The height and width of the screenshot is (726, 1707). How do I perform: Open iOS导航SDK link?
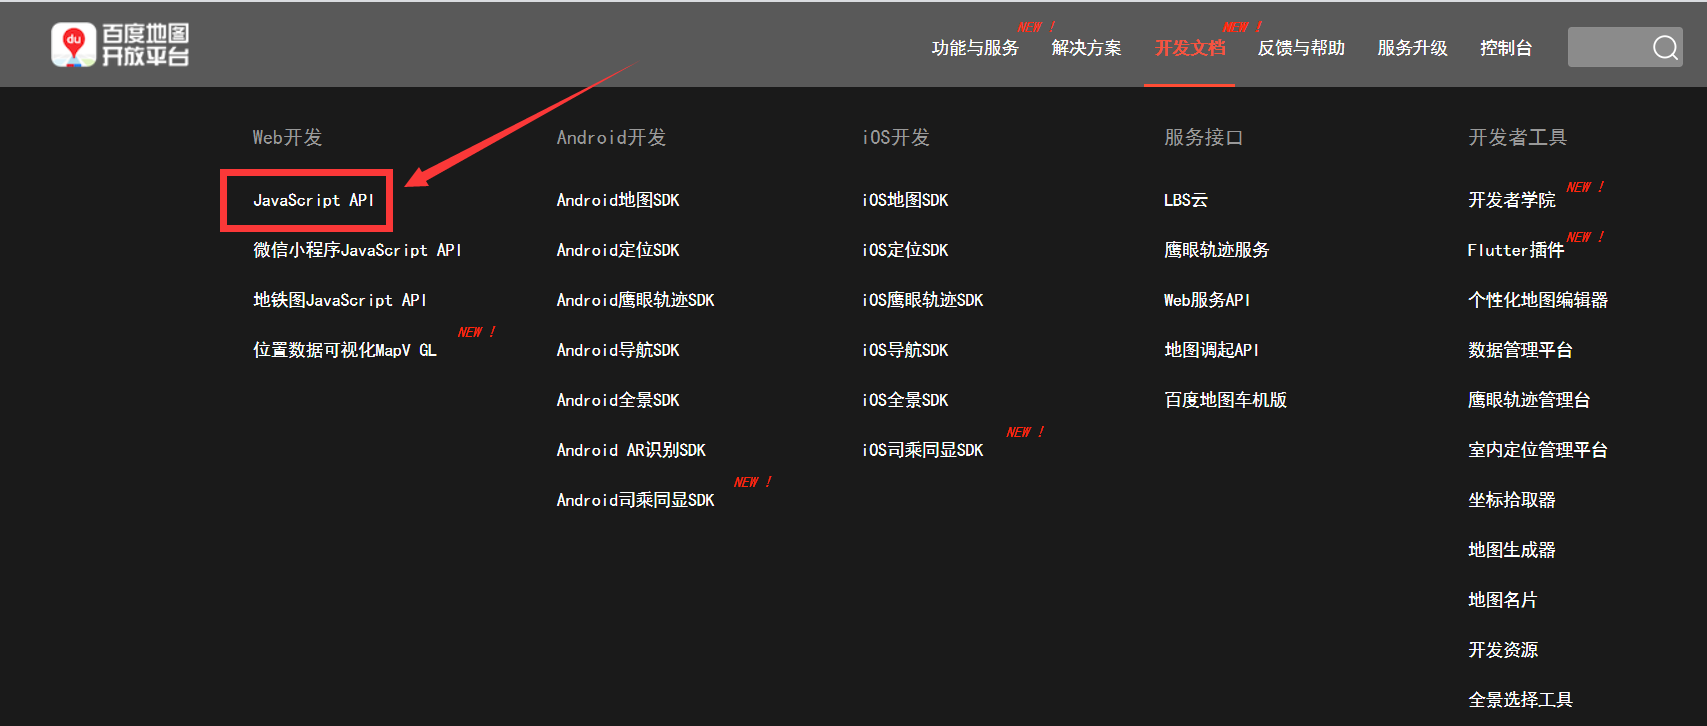tap(905, 350)
